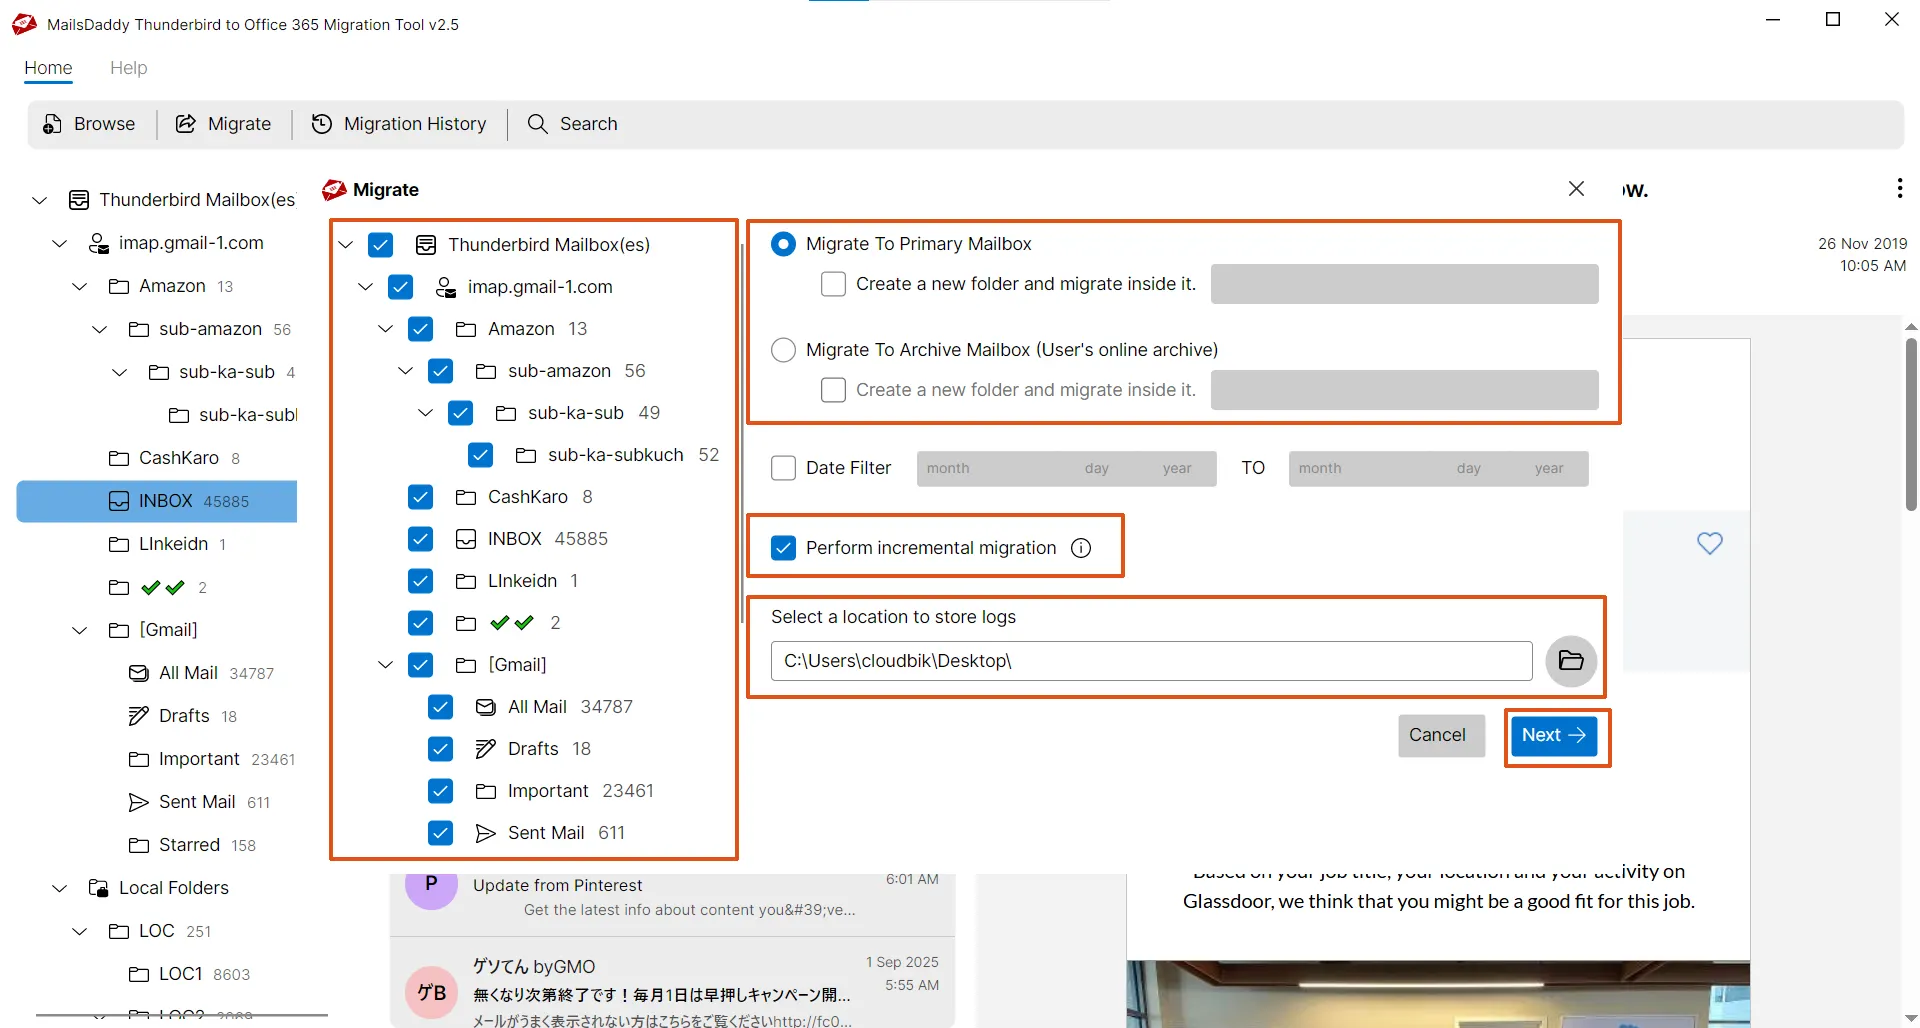Click the Migrate toolbar icon
This screenshot has height=1028, width=1920.
[x=223, y=123]
